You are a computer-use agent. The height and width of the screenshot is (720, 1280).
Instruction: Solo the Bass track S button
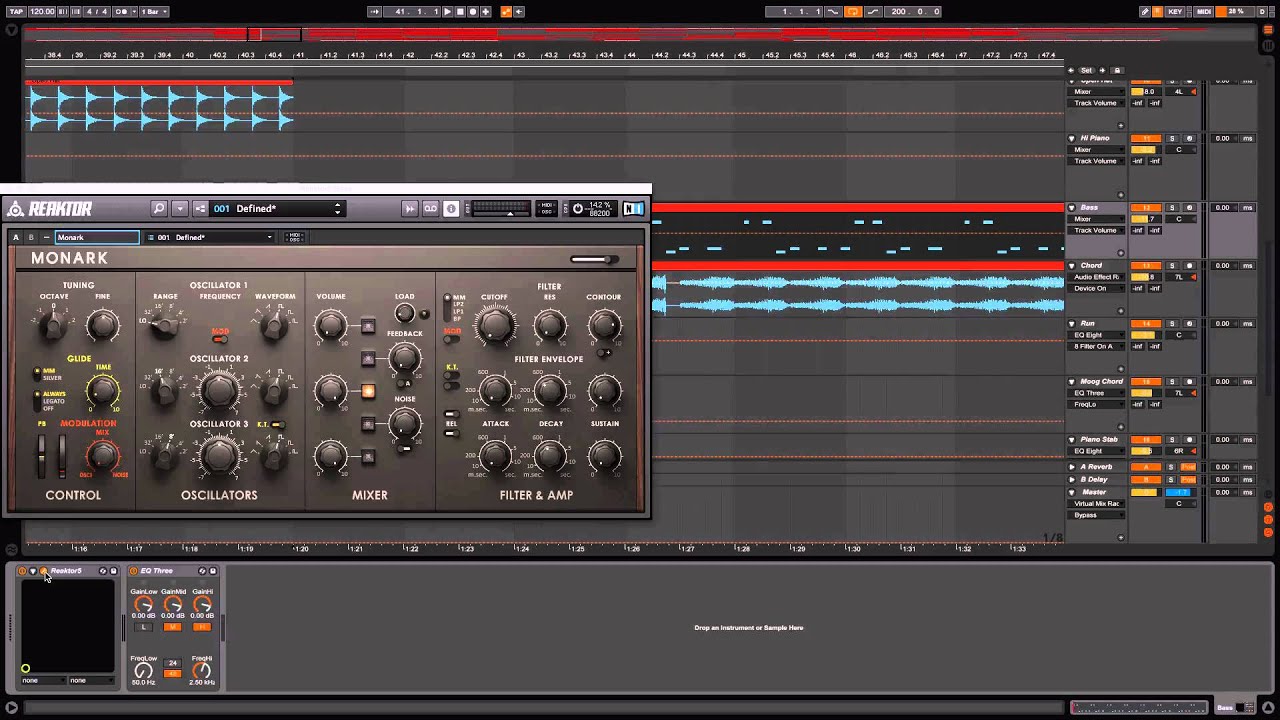[x=1172, y=208]
